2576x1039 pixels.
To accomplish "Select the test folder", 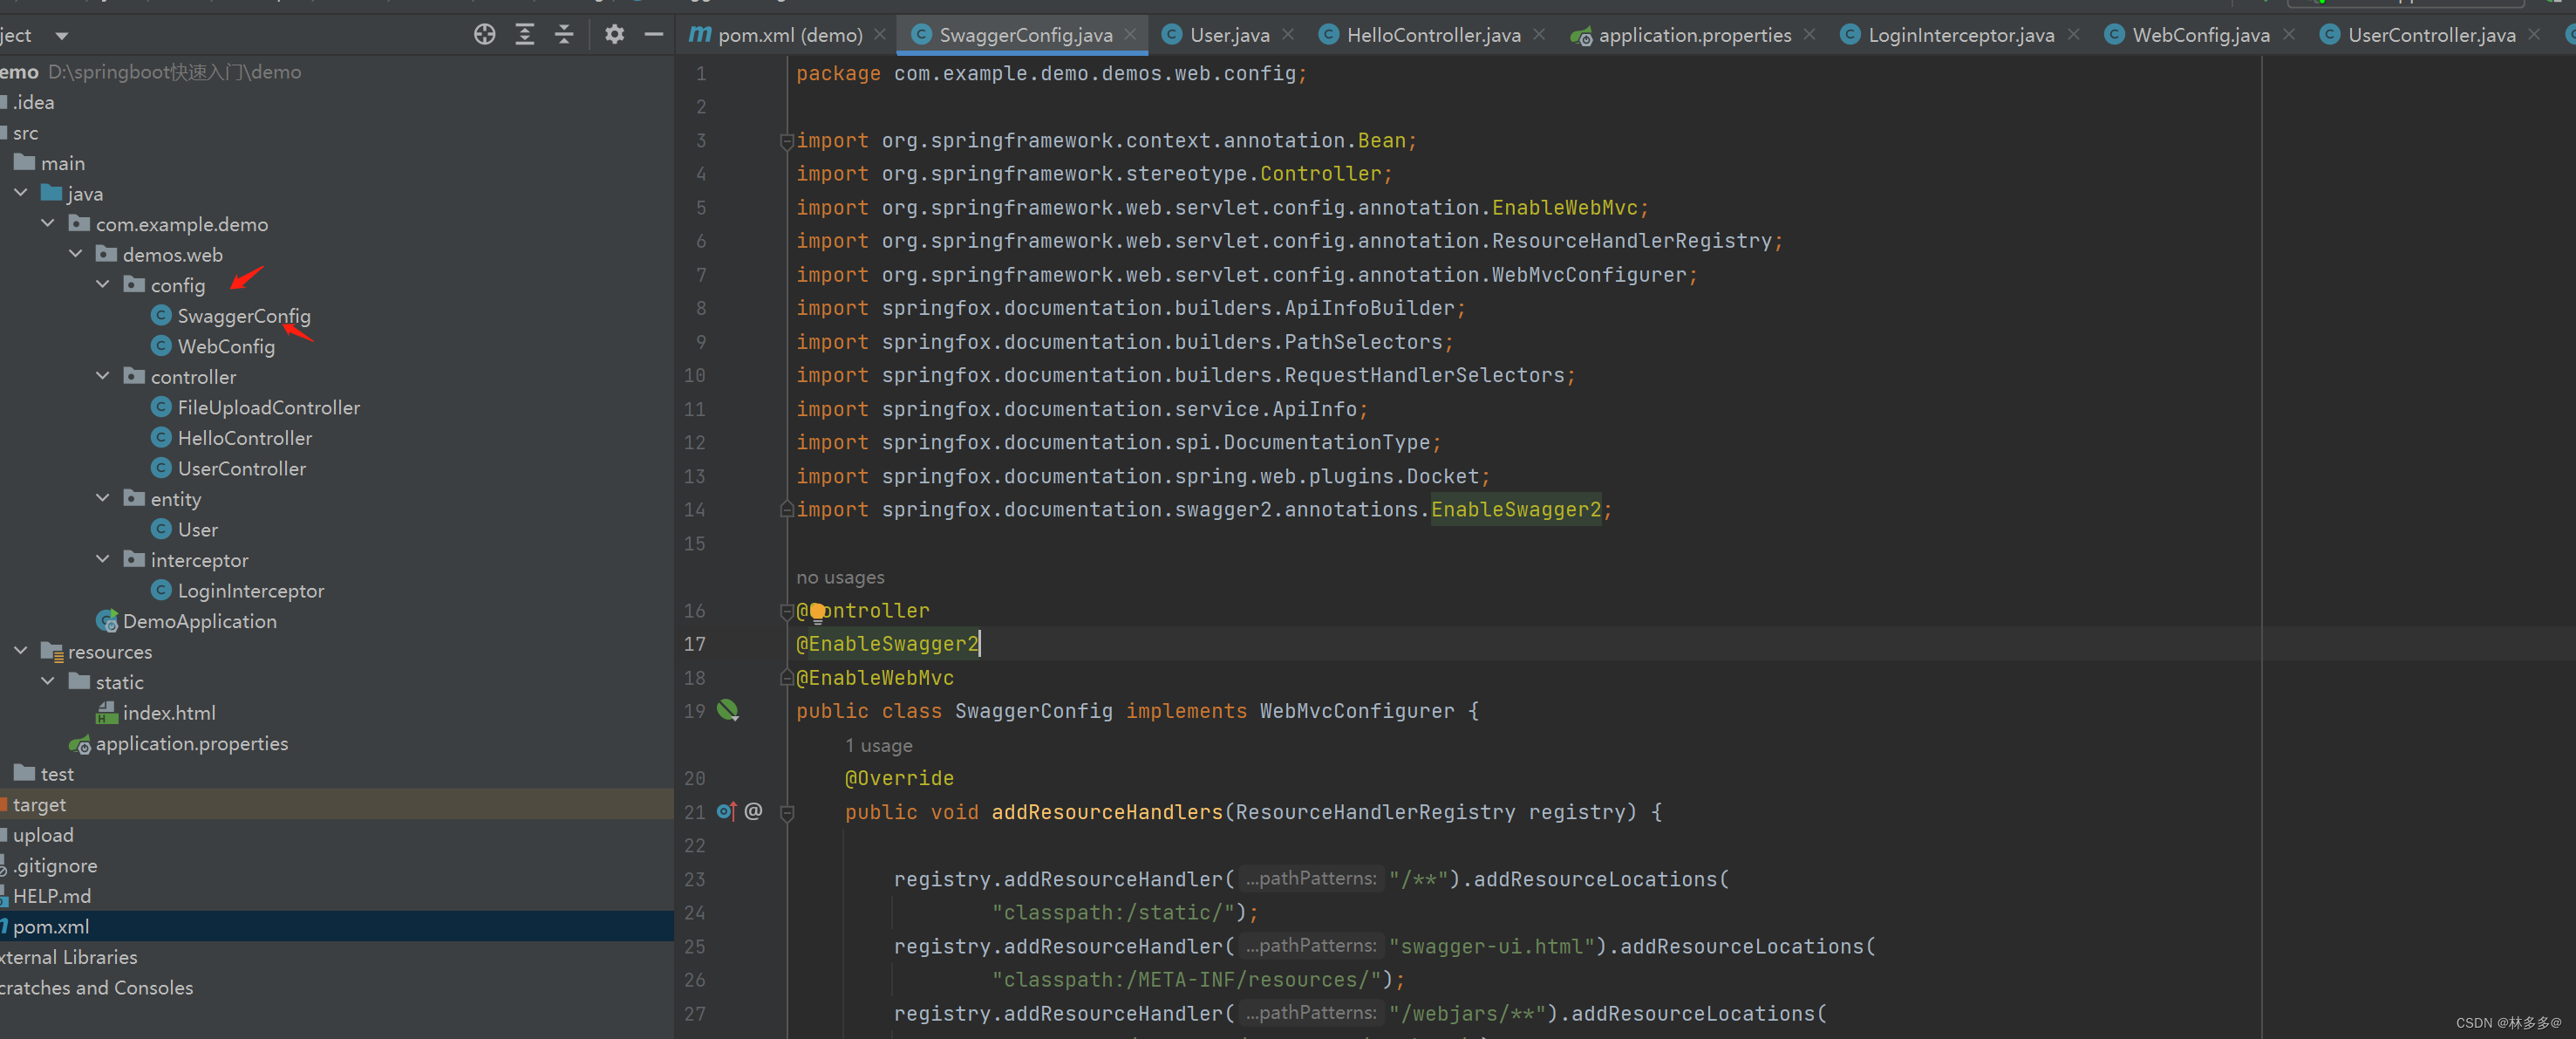I will 57,773.
